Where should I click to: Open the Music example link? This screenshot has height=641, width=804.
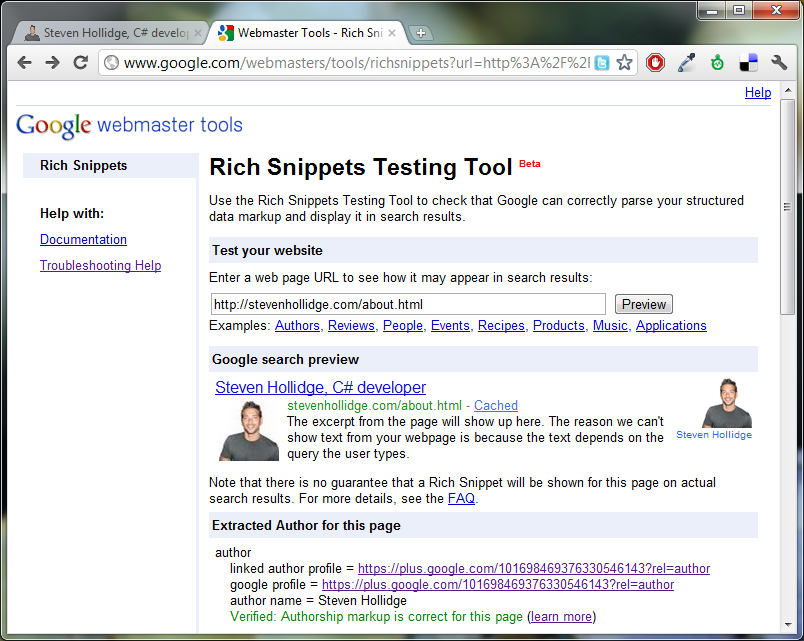tap(610, 326)
